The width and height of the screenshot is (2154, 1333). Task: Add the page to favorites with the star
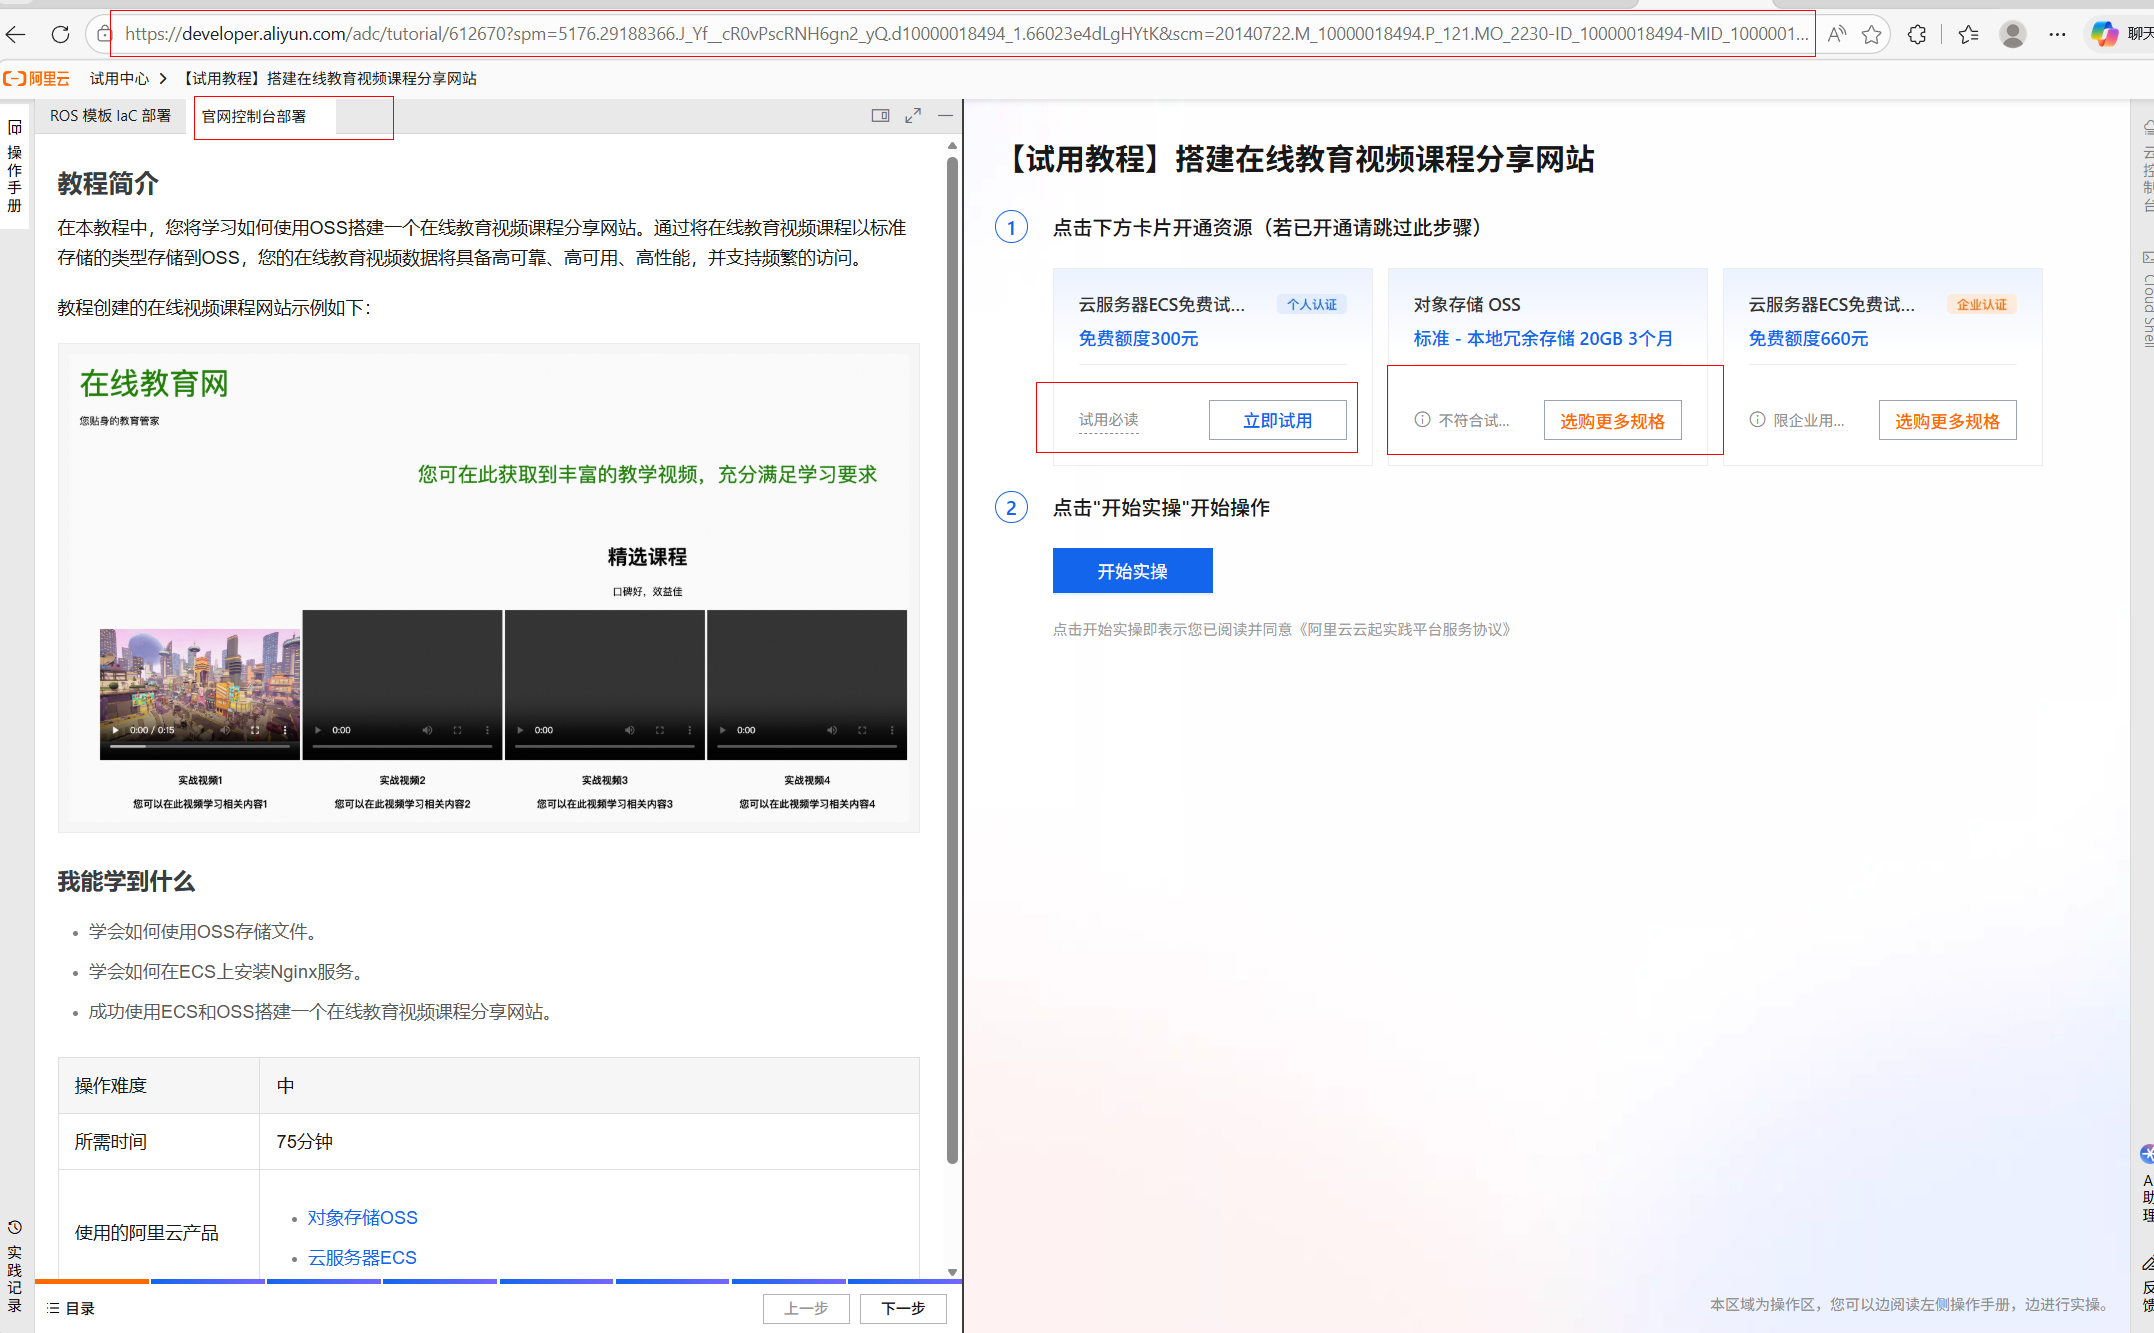pyautogui.click(x=1870, y=34)
